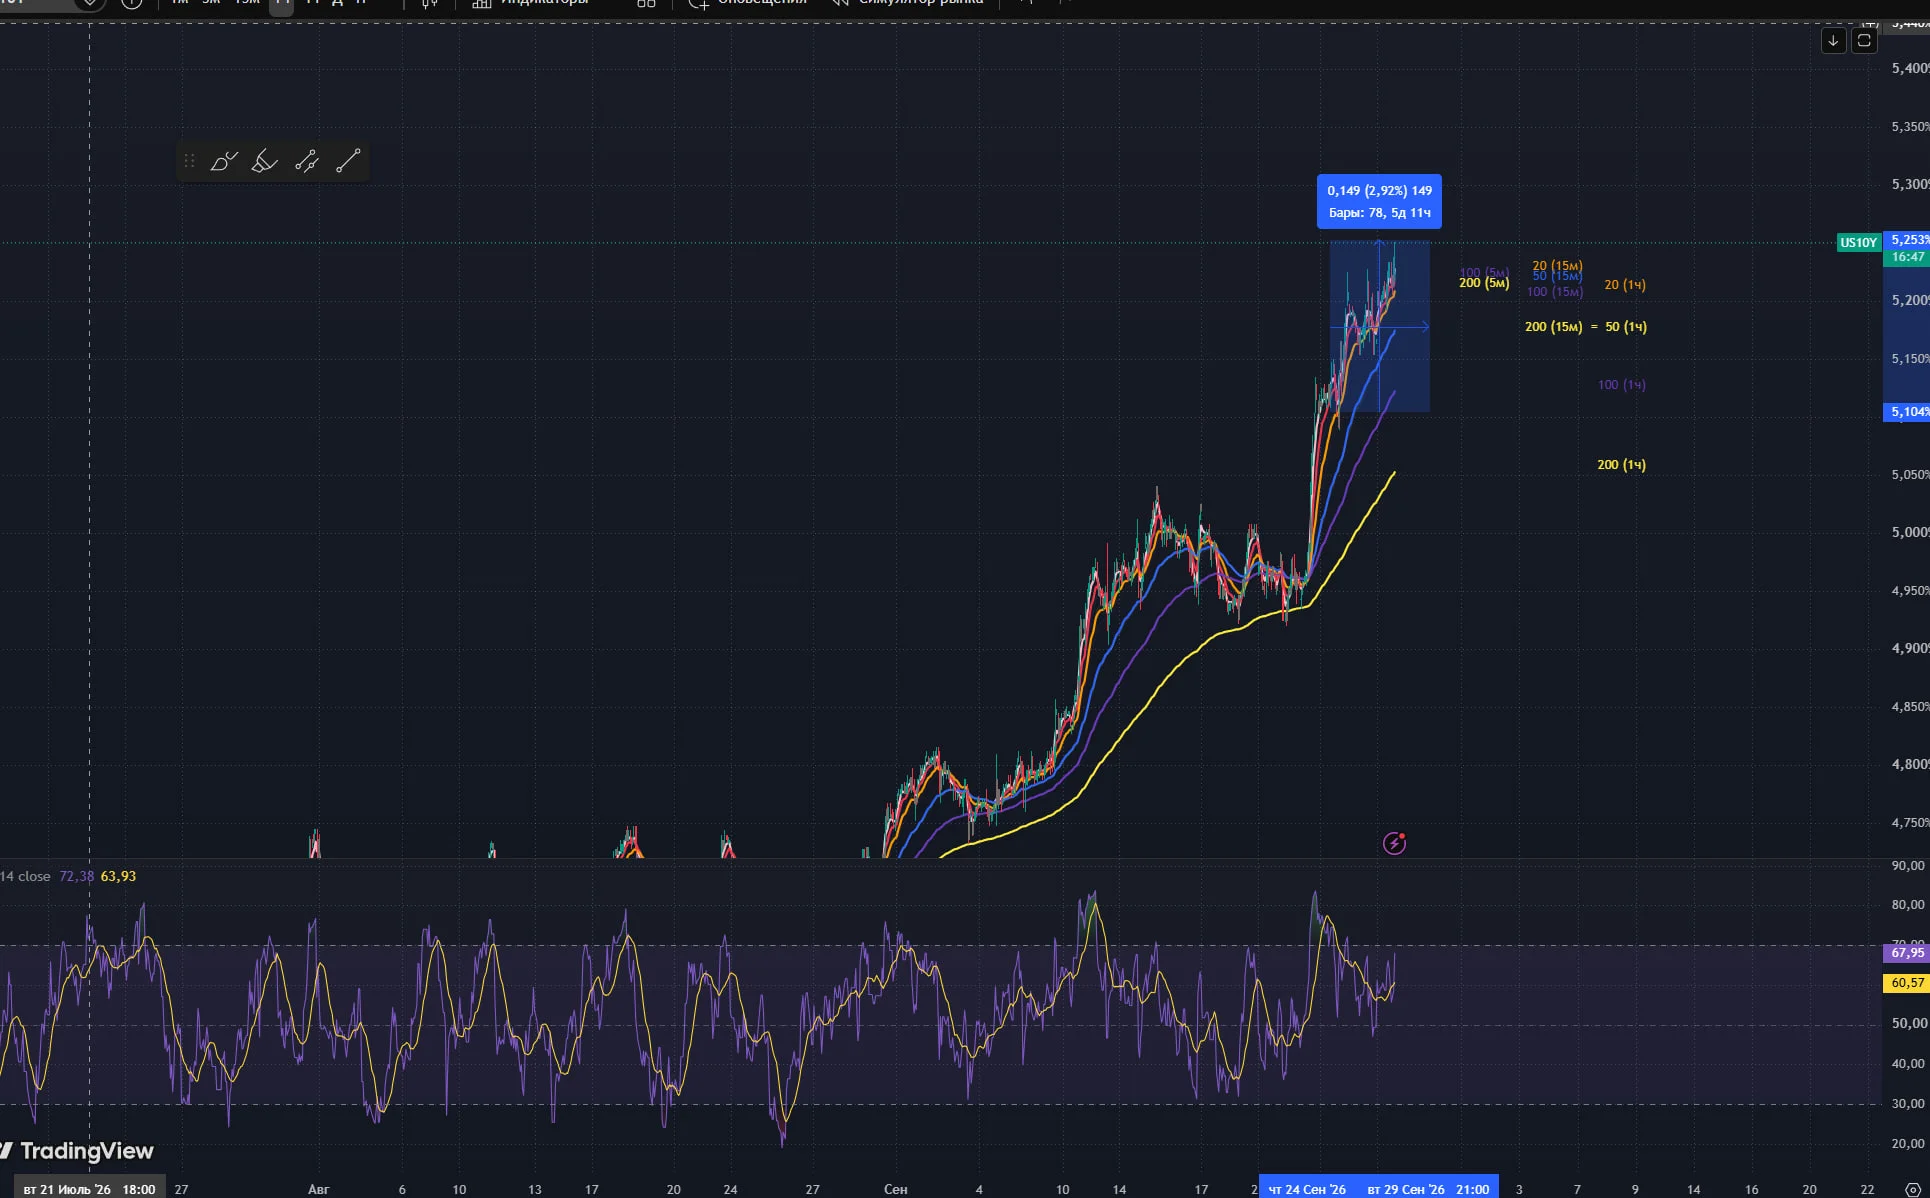Select the Parallel Channel drawing tool
The image size is (1930, 1198).
point(306,161)
